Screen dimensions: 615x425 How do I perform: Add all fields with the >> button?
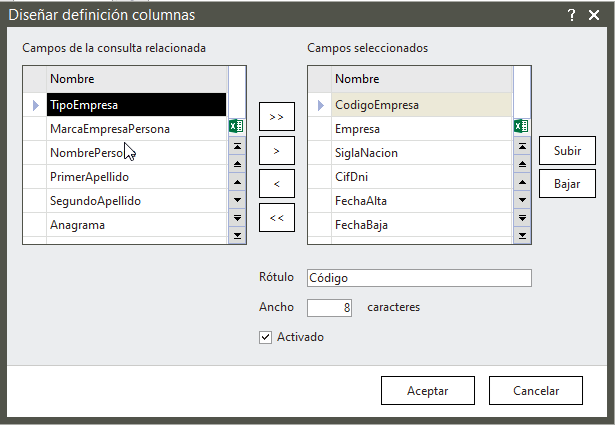click(277, 116)
